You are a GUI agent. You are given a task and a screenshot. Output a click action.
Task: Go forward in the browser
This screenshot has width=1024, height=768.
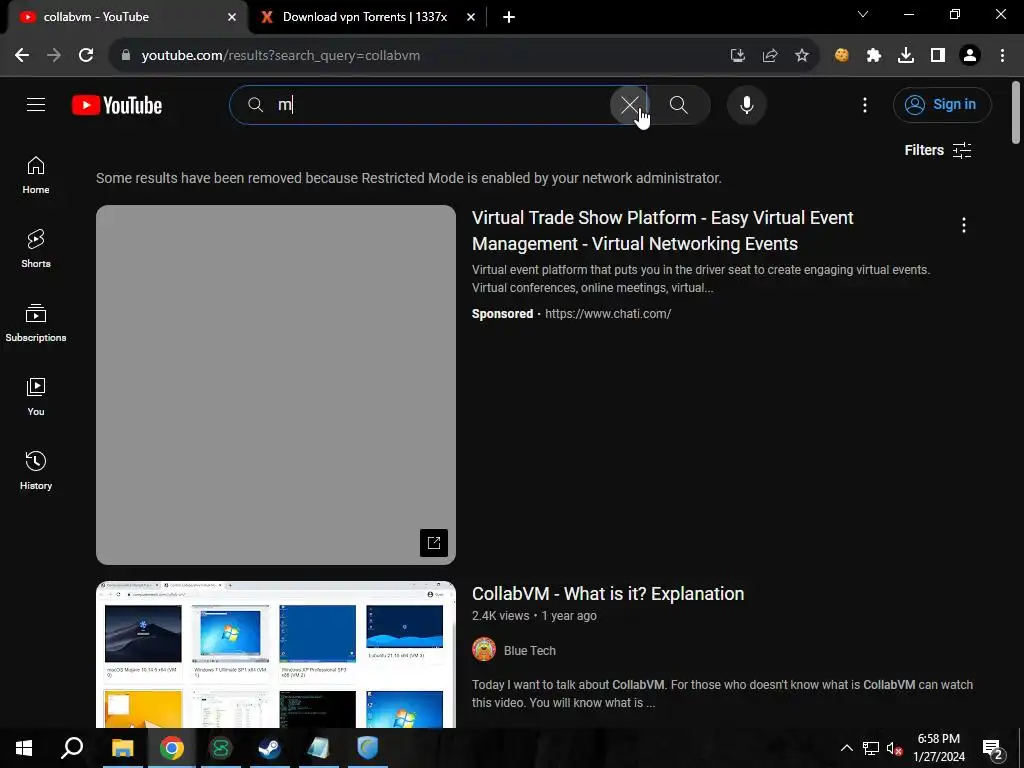point(54,56)
